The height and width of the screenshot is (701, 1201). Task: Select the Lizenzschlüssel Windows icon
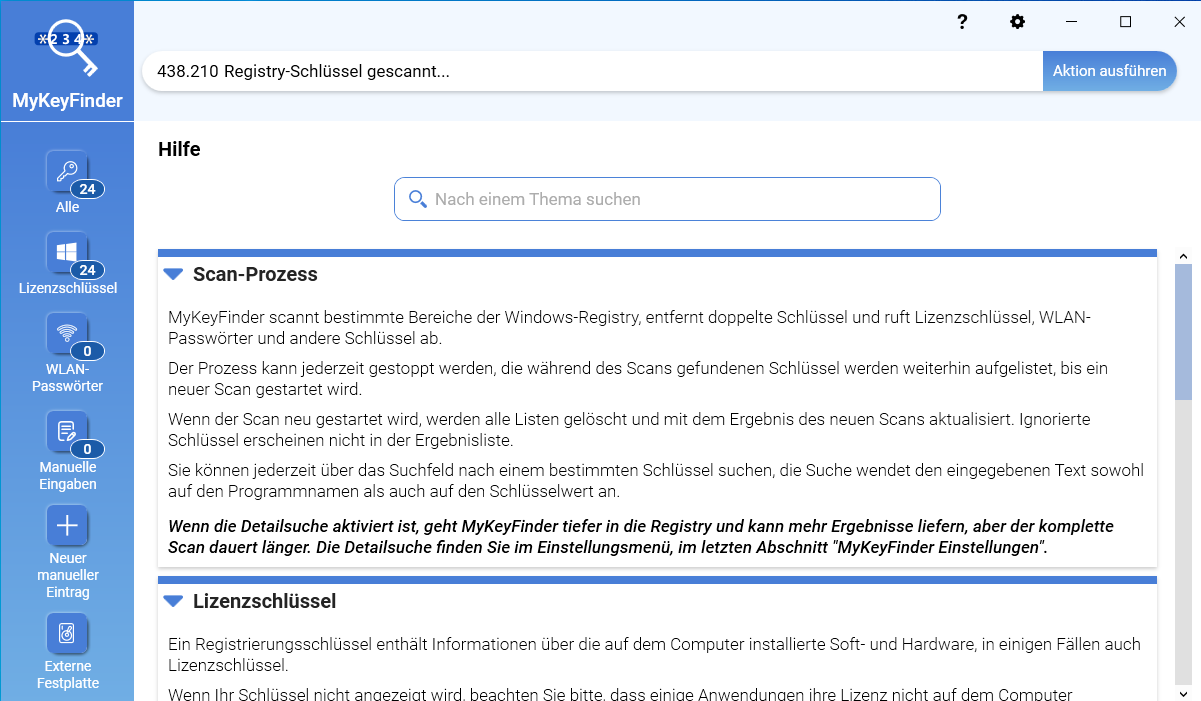67,253
